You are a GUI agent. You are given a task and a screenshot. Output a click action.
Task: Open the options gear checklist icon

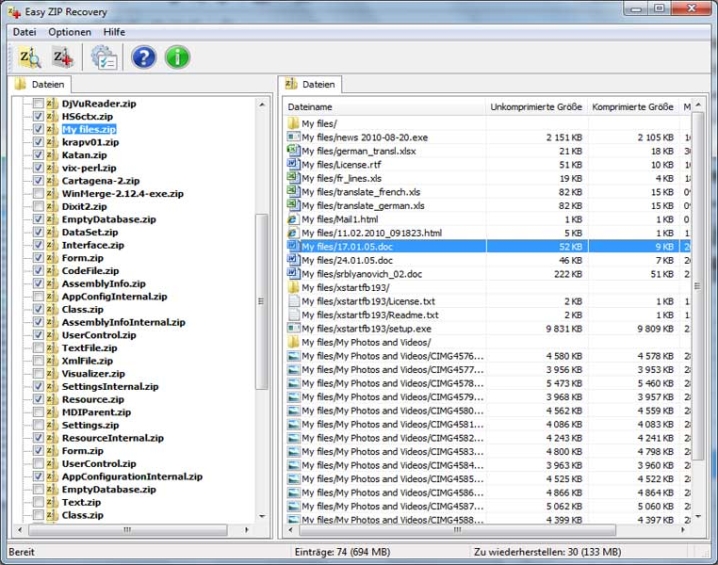point(103,57)
